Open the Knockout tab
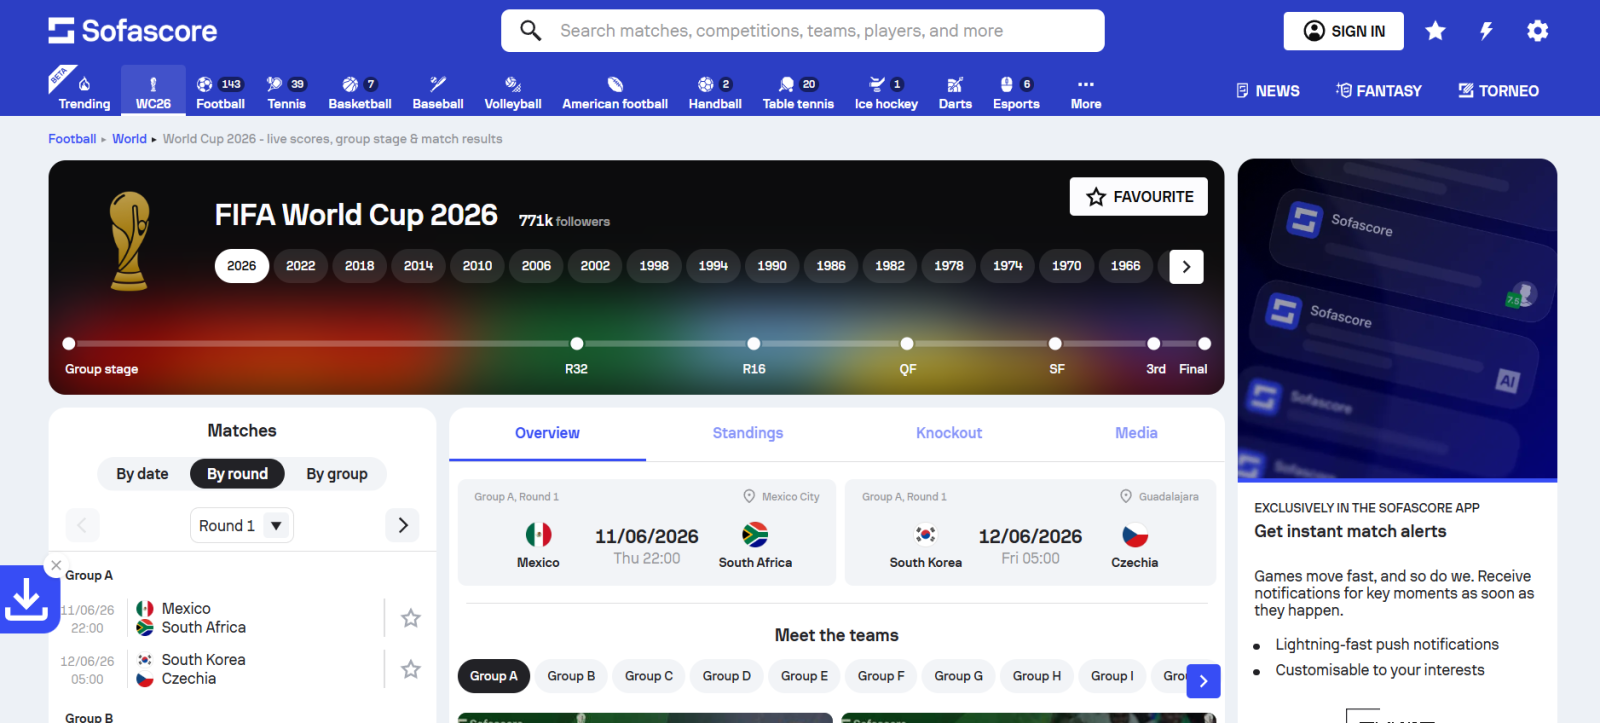The height and width of the screenshot is (723, 1600). (949, 433)
